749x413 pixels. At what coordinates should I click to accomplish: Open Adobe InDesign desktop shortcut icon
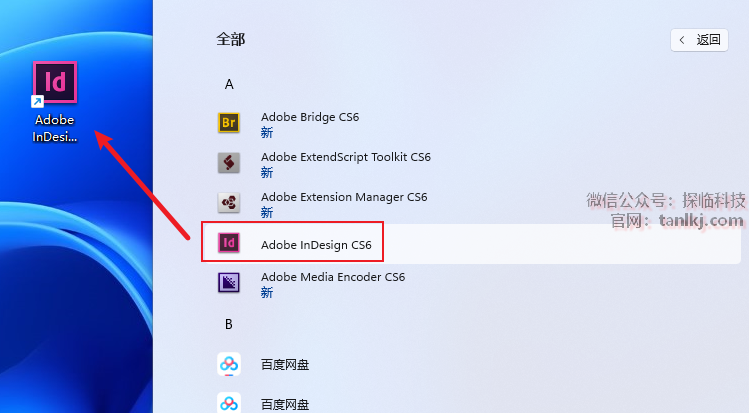tap(55, 83)
